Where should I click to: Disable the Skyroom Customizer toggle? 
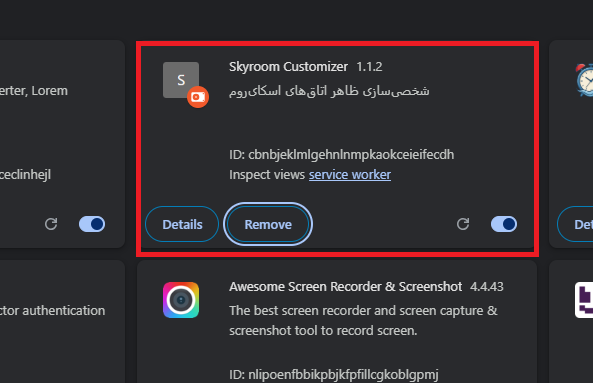coord(504,224)
